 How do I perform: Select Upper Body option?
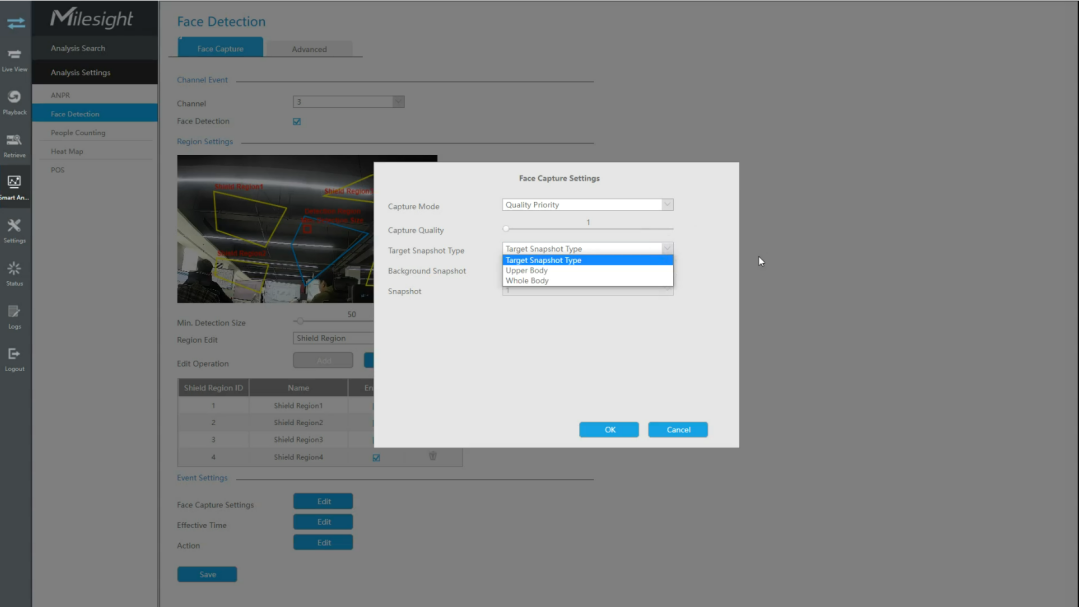(588, 270)
